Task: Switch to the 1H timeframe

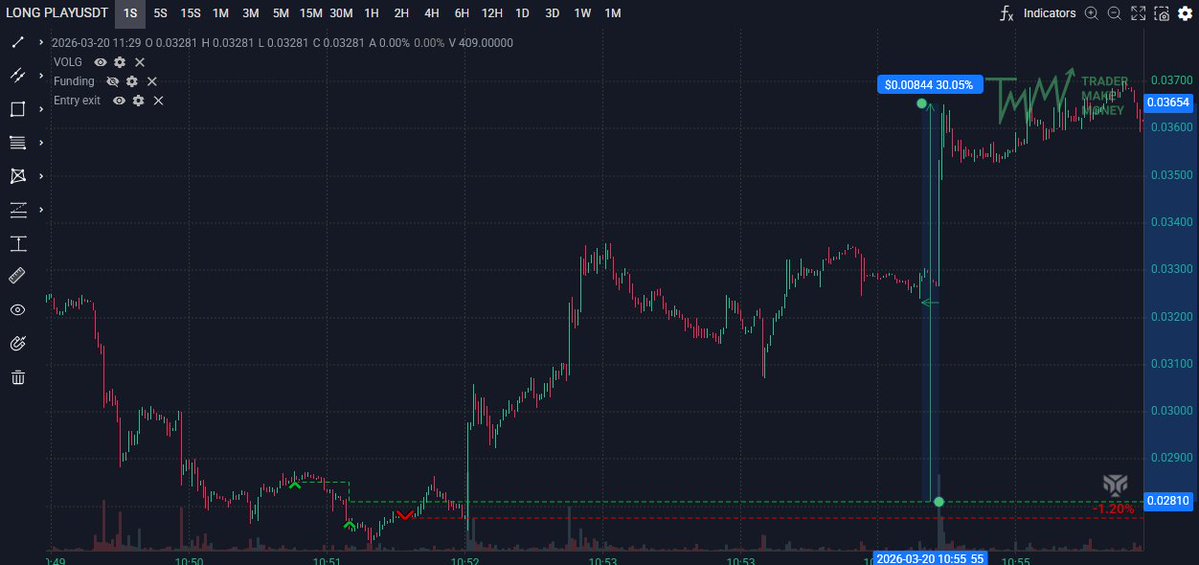Action: pyautogui.click(x=371, y=13)
